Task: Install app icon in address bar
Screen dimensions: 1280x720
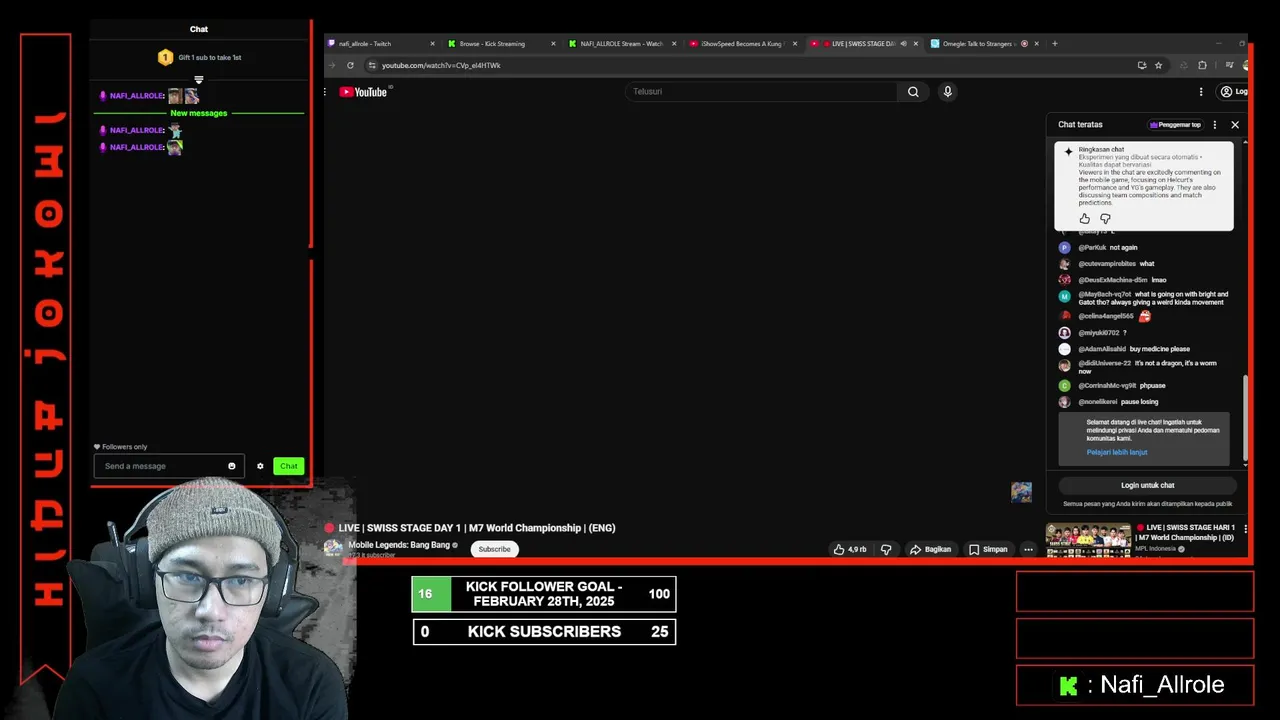Action: tap(1141, 65)
